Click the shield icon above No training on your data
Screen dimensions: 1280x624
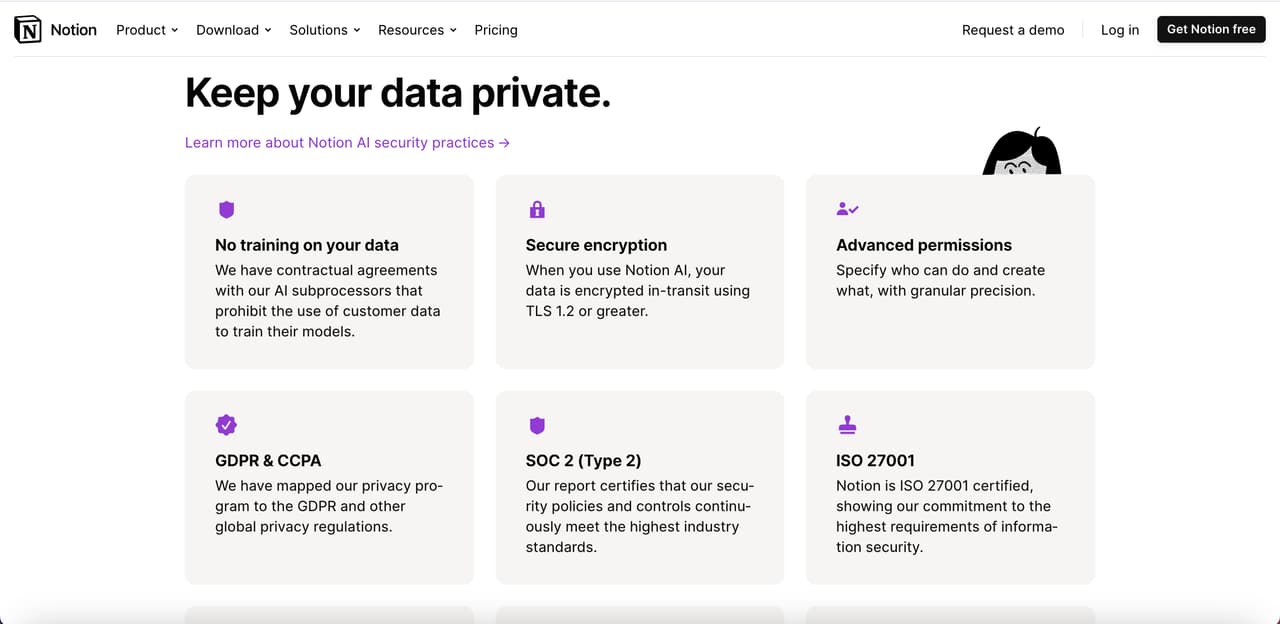[226, 210]
